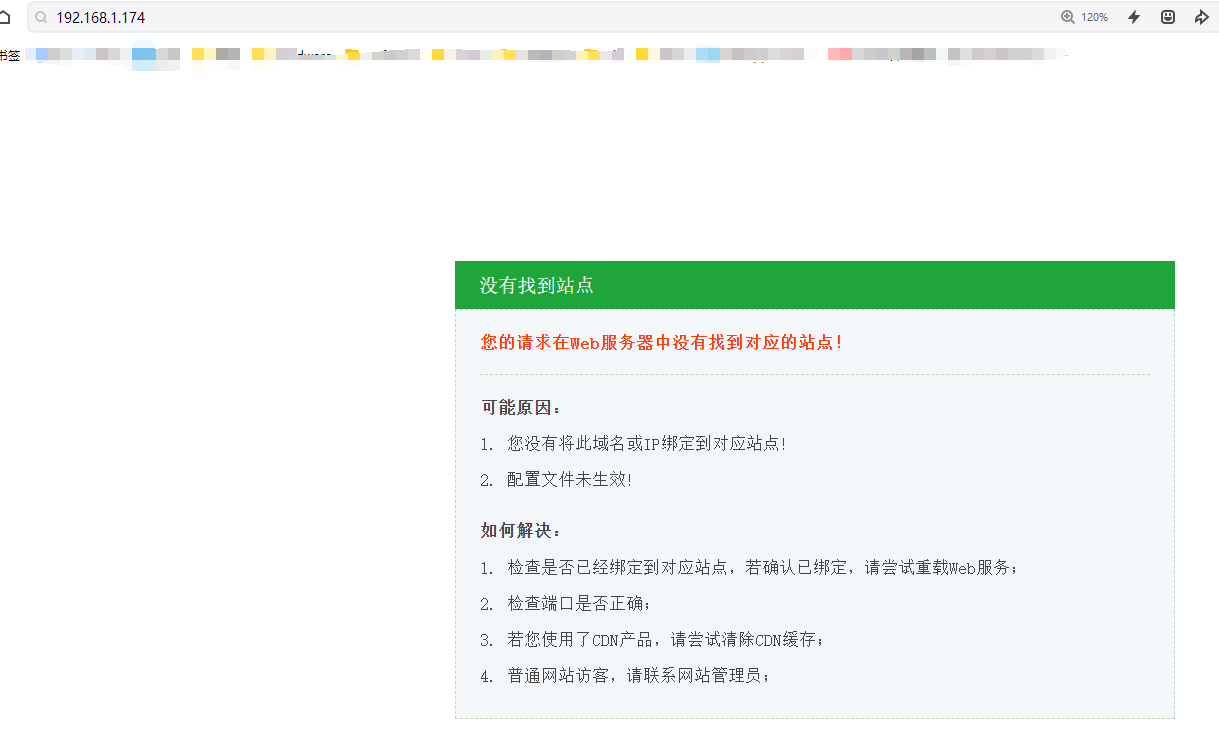Click the 书签 bookmarks label
Image resolution: width=1219 pixels, height=743 pixels.
pyautogui.click(x=9, y=55)
